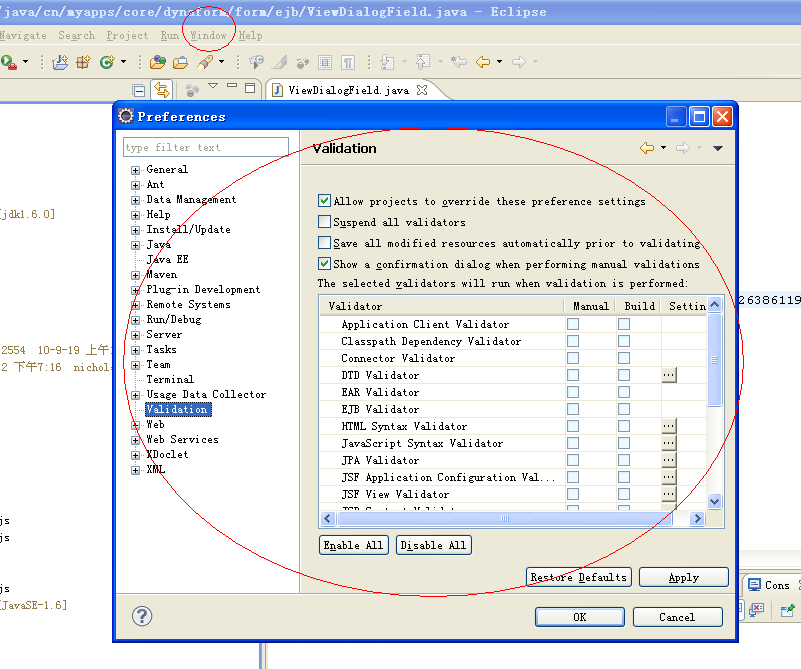Open the dropdown next to Preferences back arrow
The height and width of the screenshot is (669, 801).
tap(663, 148)
